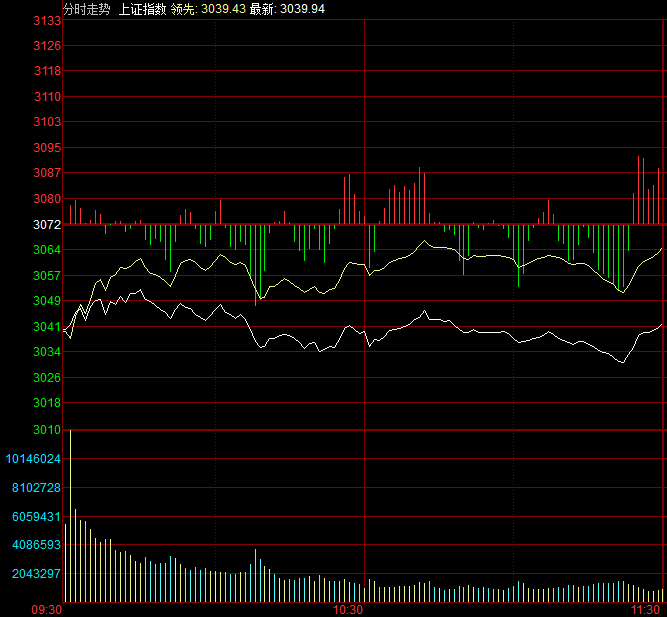This screenshot has width=667, height=617.
Task: Click the 3049 green price label
Action: 46,301
